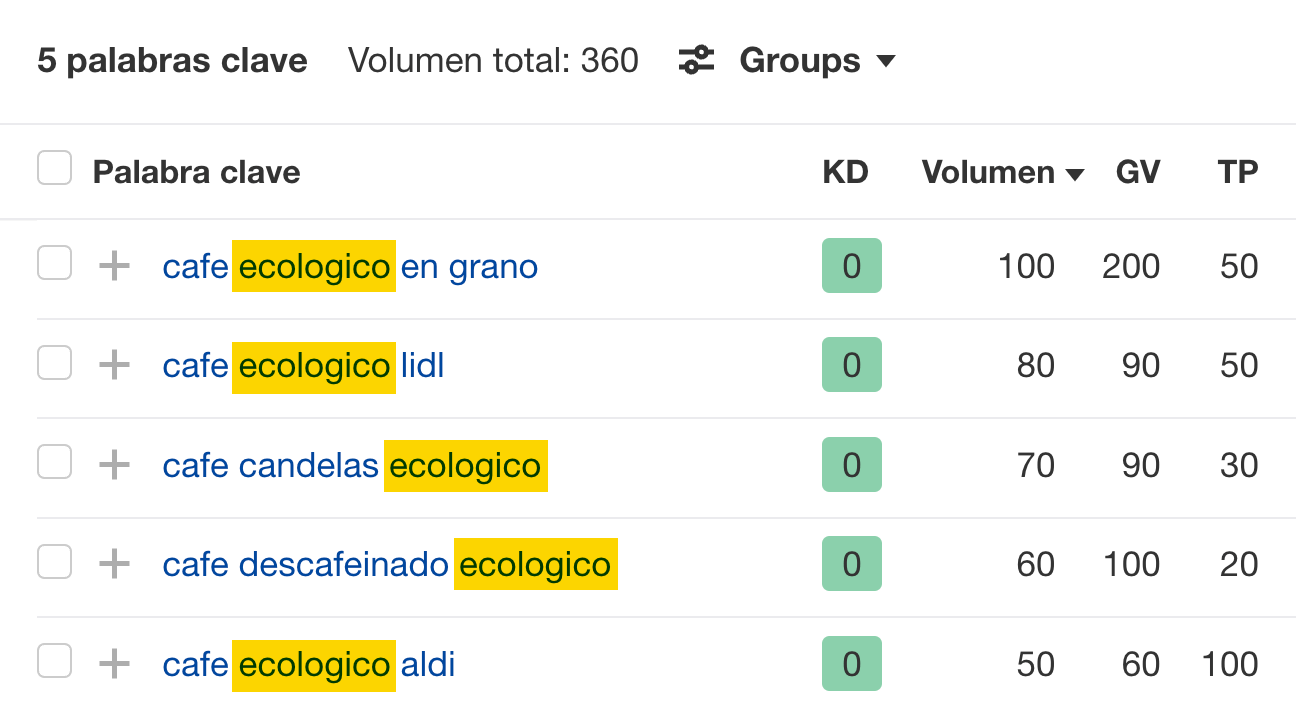Open 'cafe ecologico en grano' keyword link
The image size is (1296, 722).
(x=350, y=267)
